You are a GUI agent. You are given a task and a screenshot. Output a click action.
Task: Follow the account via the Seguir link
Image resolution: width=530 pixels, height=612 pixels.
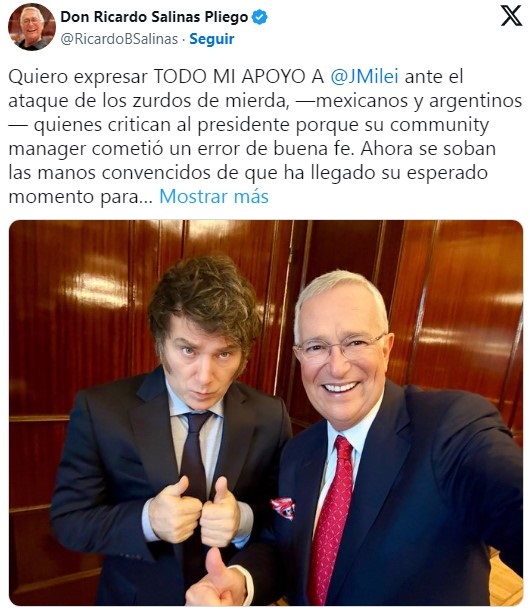(x=212, y=39)
